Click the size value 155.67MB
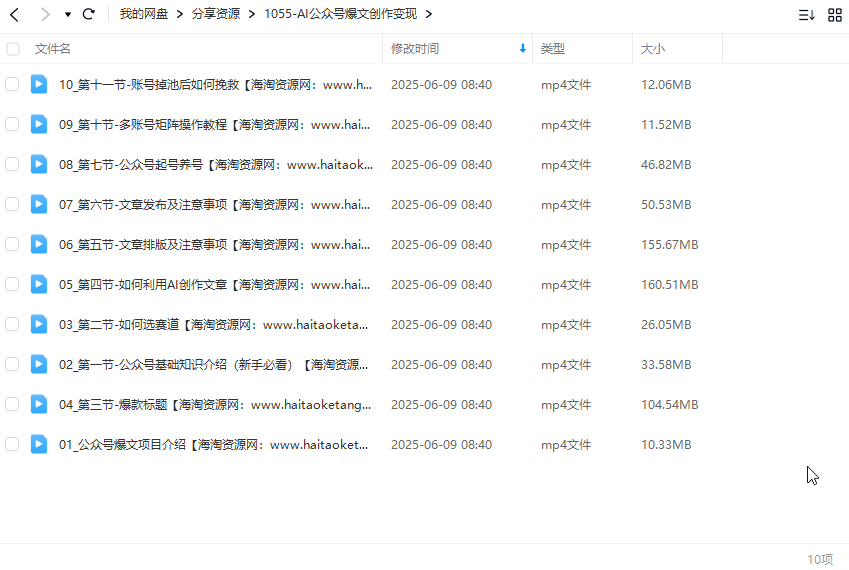Viewport: 849px width, 570px height. [670, 245]
